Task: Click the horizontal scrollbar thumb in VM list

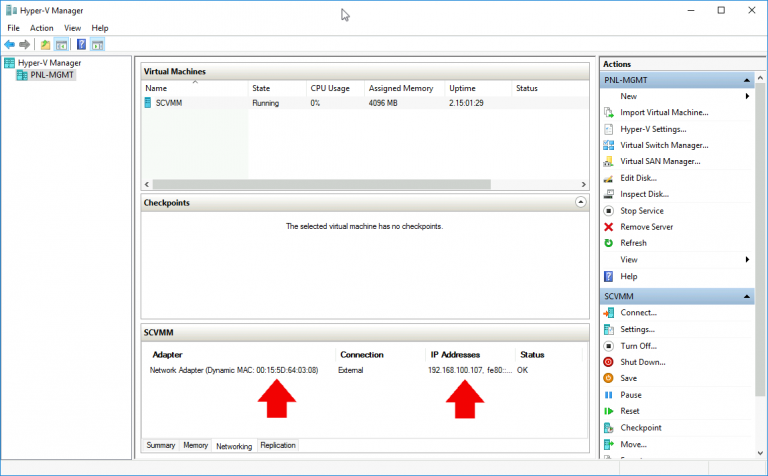Action: 321,185
